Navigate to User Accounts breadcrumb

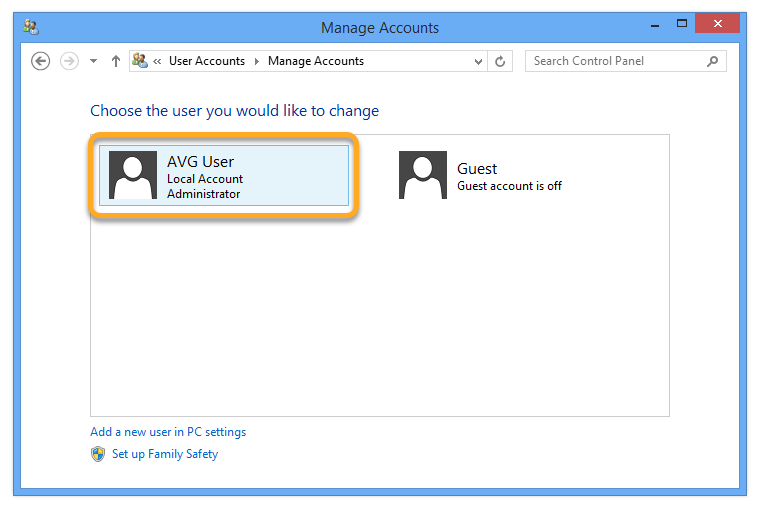[206, 61]
